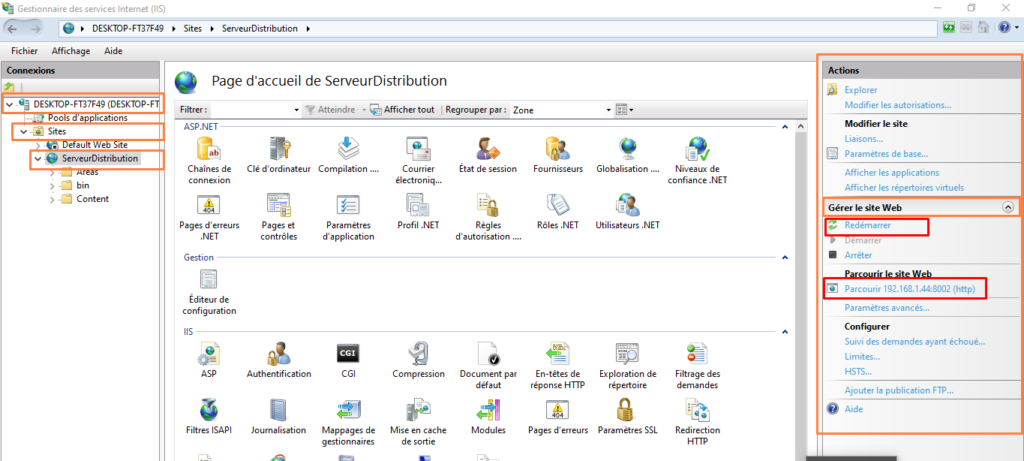Viewport: 1024px width, 461px height.
Task: Open the Rôles .NET icon
Action: tap(557, 205)
